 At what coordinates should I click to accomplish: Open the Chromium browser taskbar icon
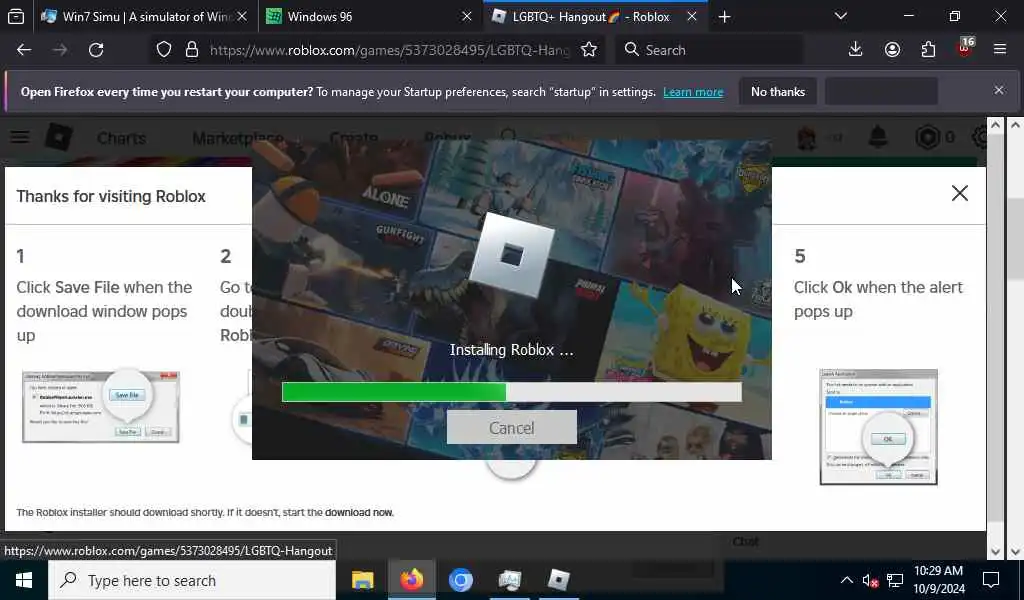coord(460,580)
